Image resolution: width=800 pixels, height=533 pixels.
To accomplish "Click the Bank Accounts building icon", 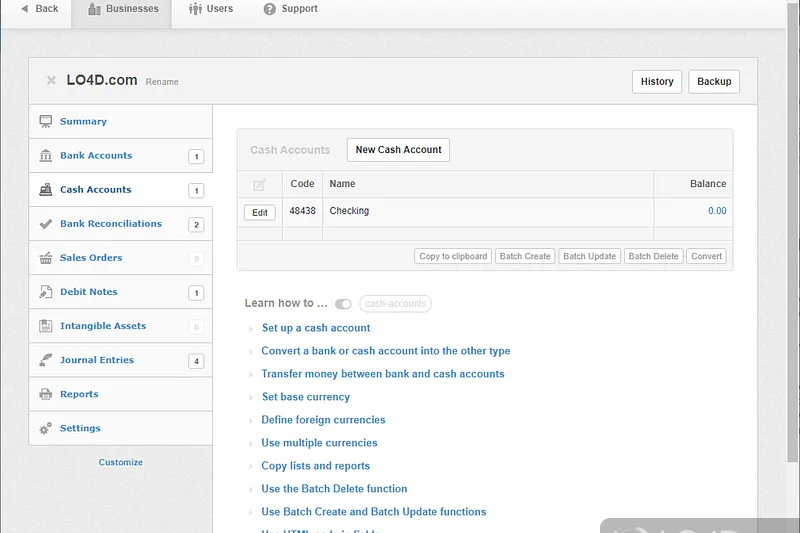I will pyautogui.click(x=46, y=156).
